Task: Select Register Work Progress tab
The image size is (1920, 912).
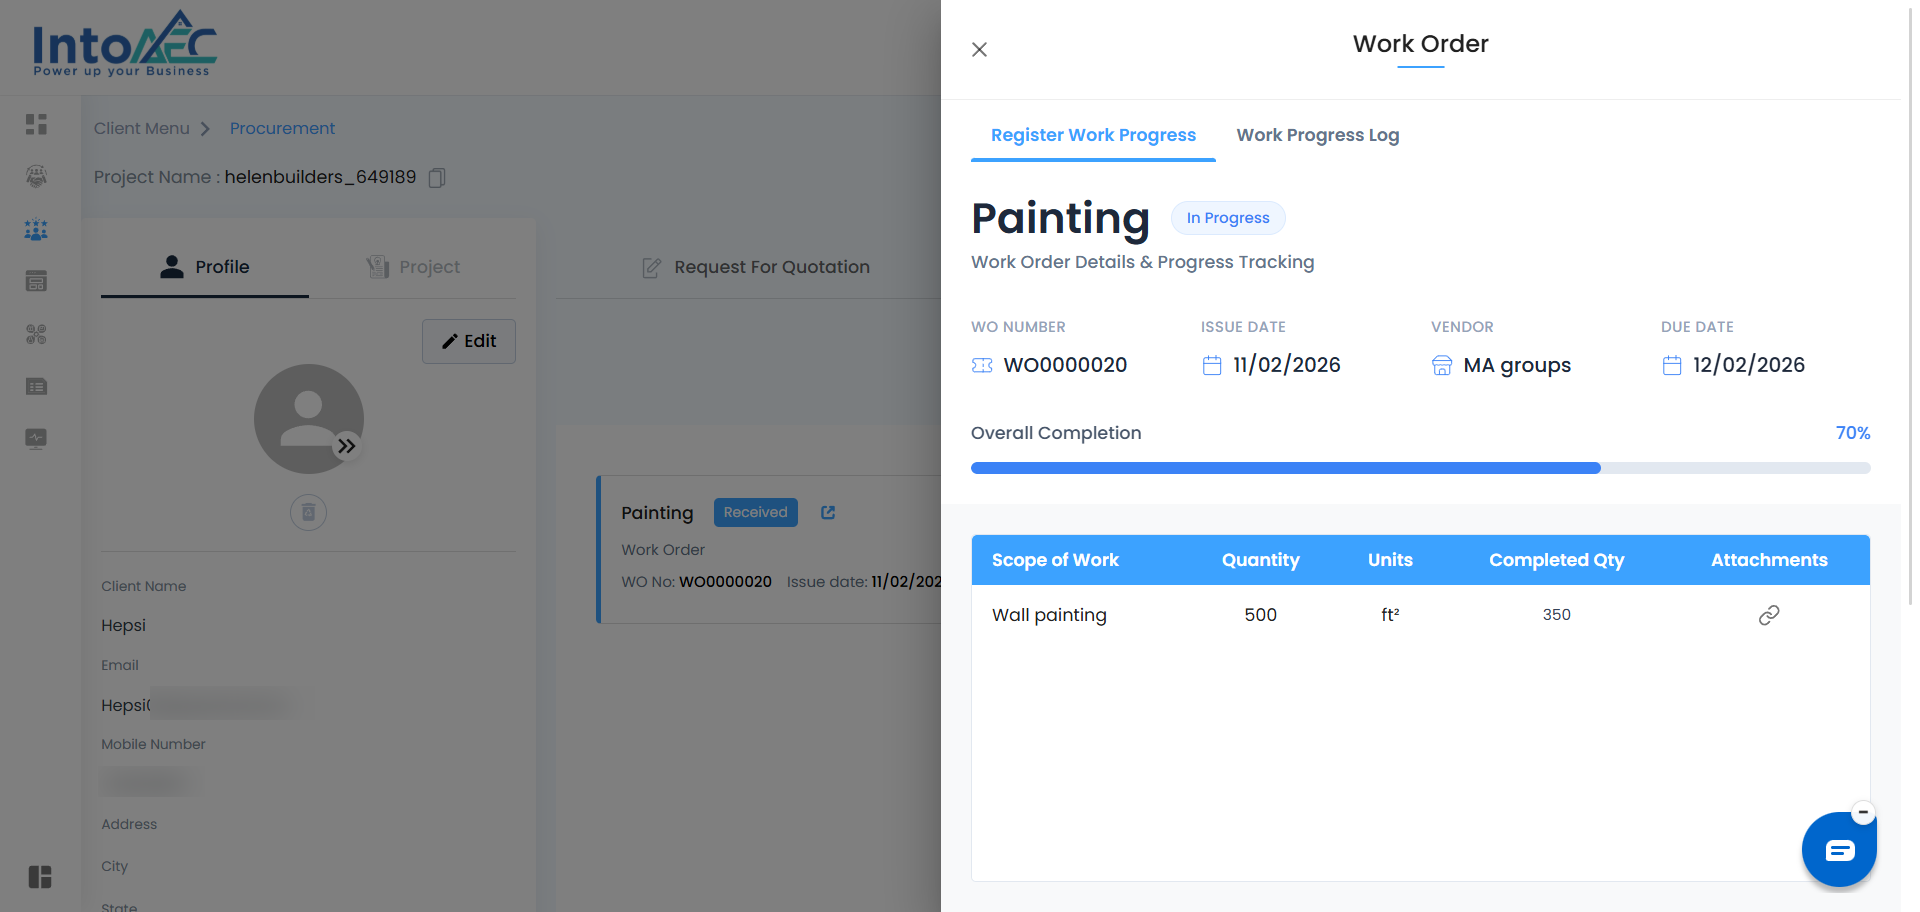Action: click(1093, 135)
